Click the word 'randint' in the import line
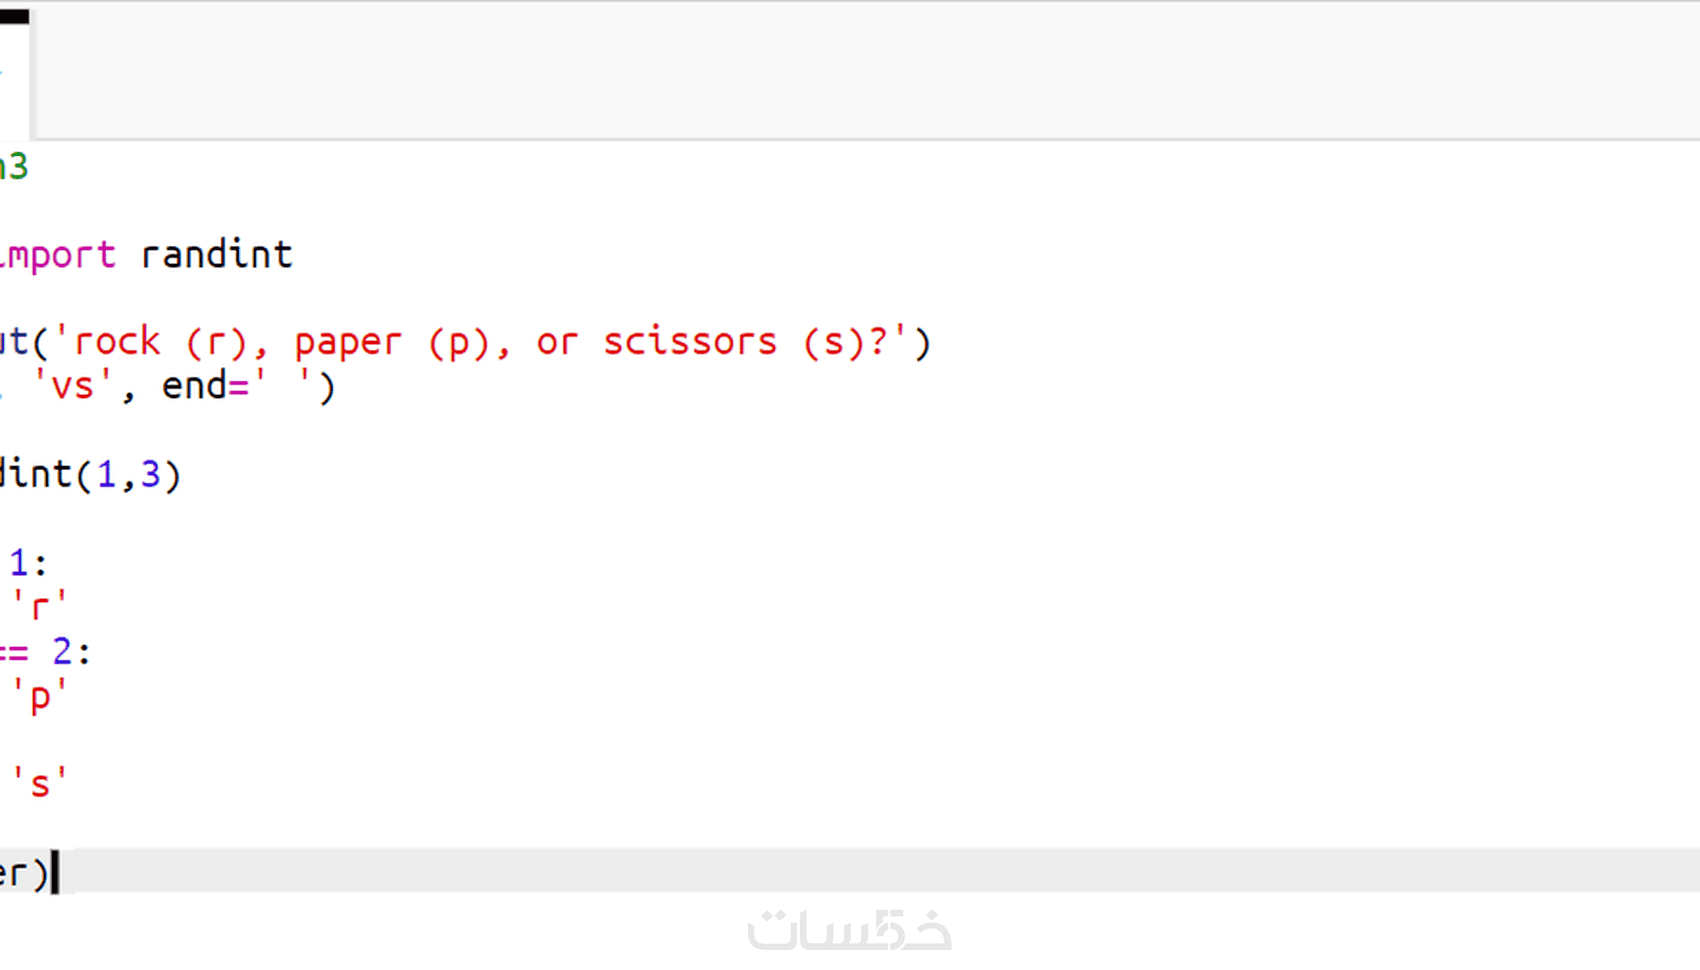 pos(216,254)
